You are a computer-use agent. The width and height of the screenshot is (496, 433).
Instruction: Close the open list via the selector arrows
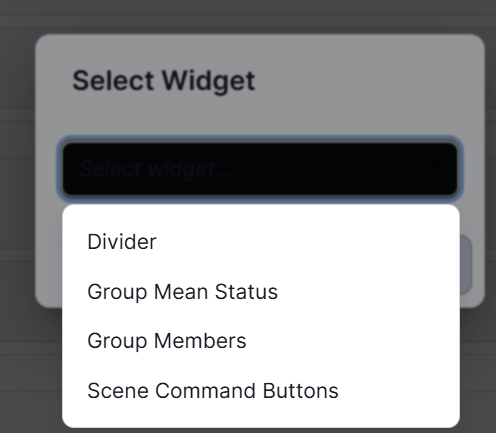[434, 169]
